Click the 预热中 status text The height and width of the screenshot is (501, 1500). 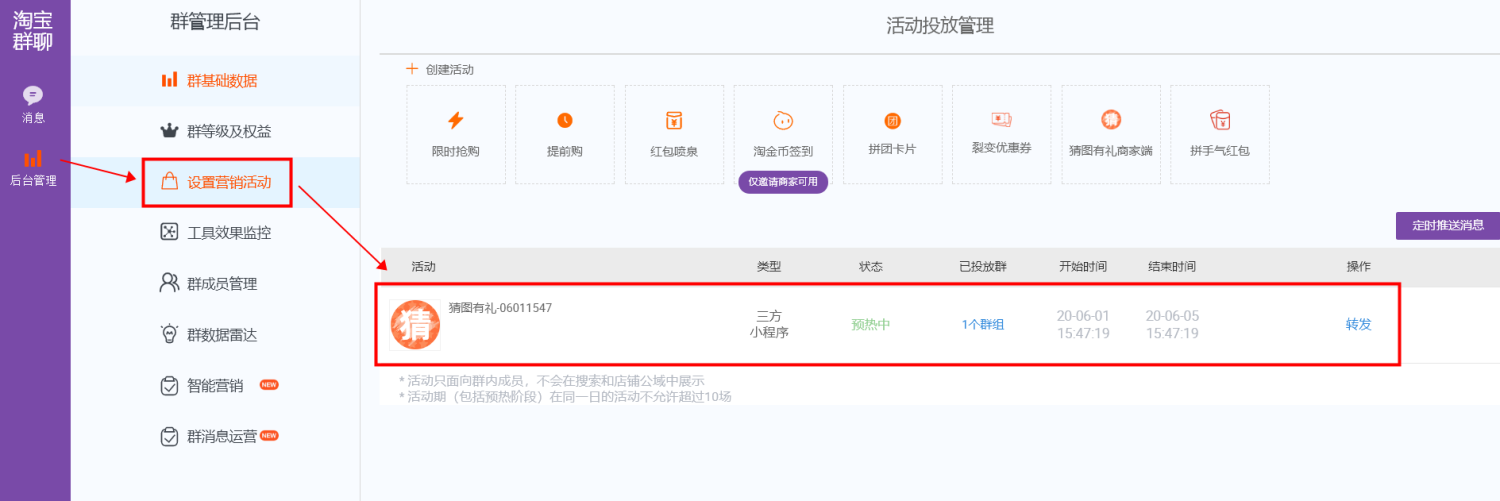point(870,324)
